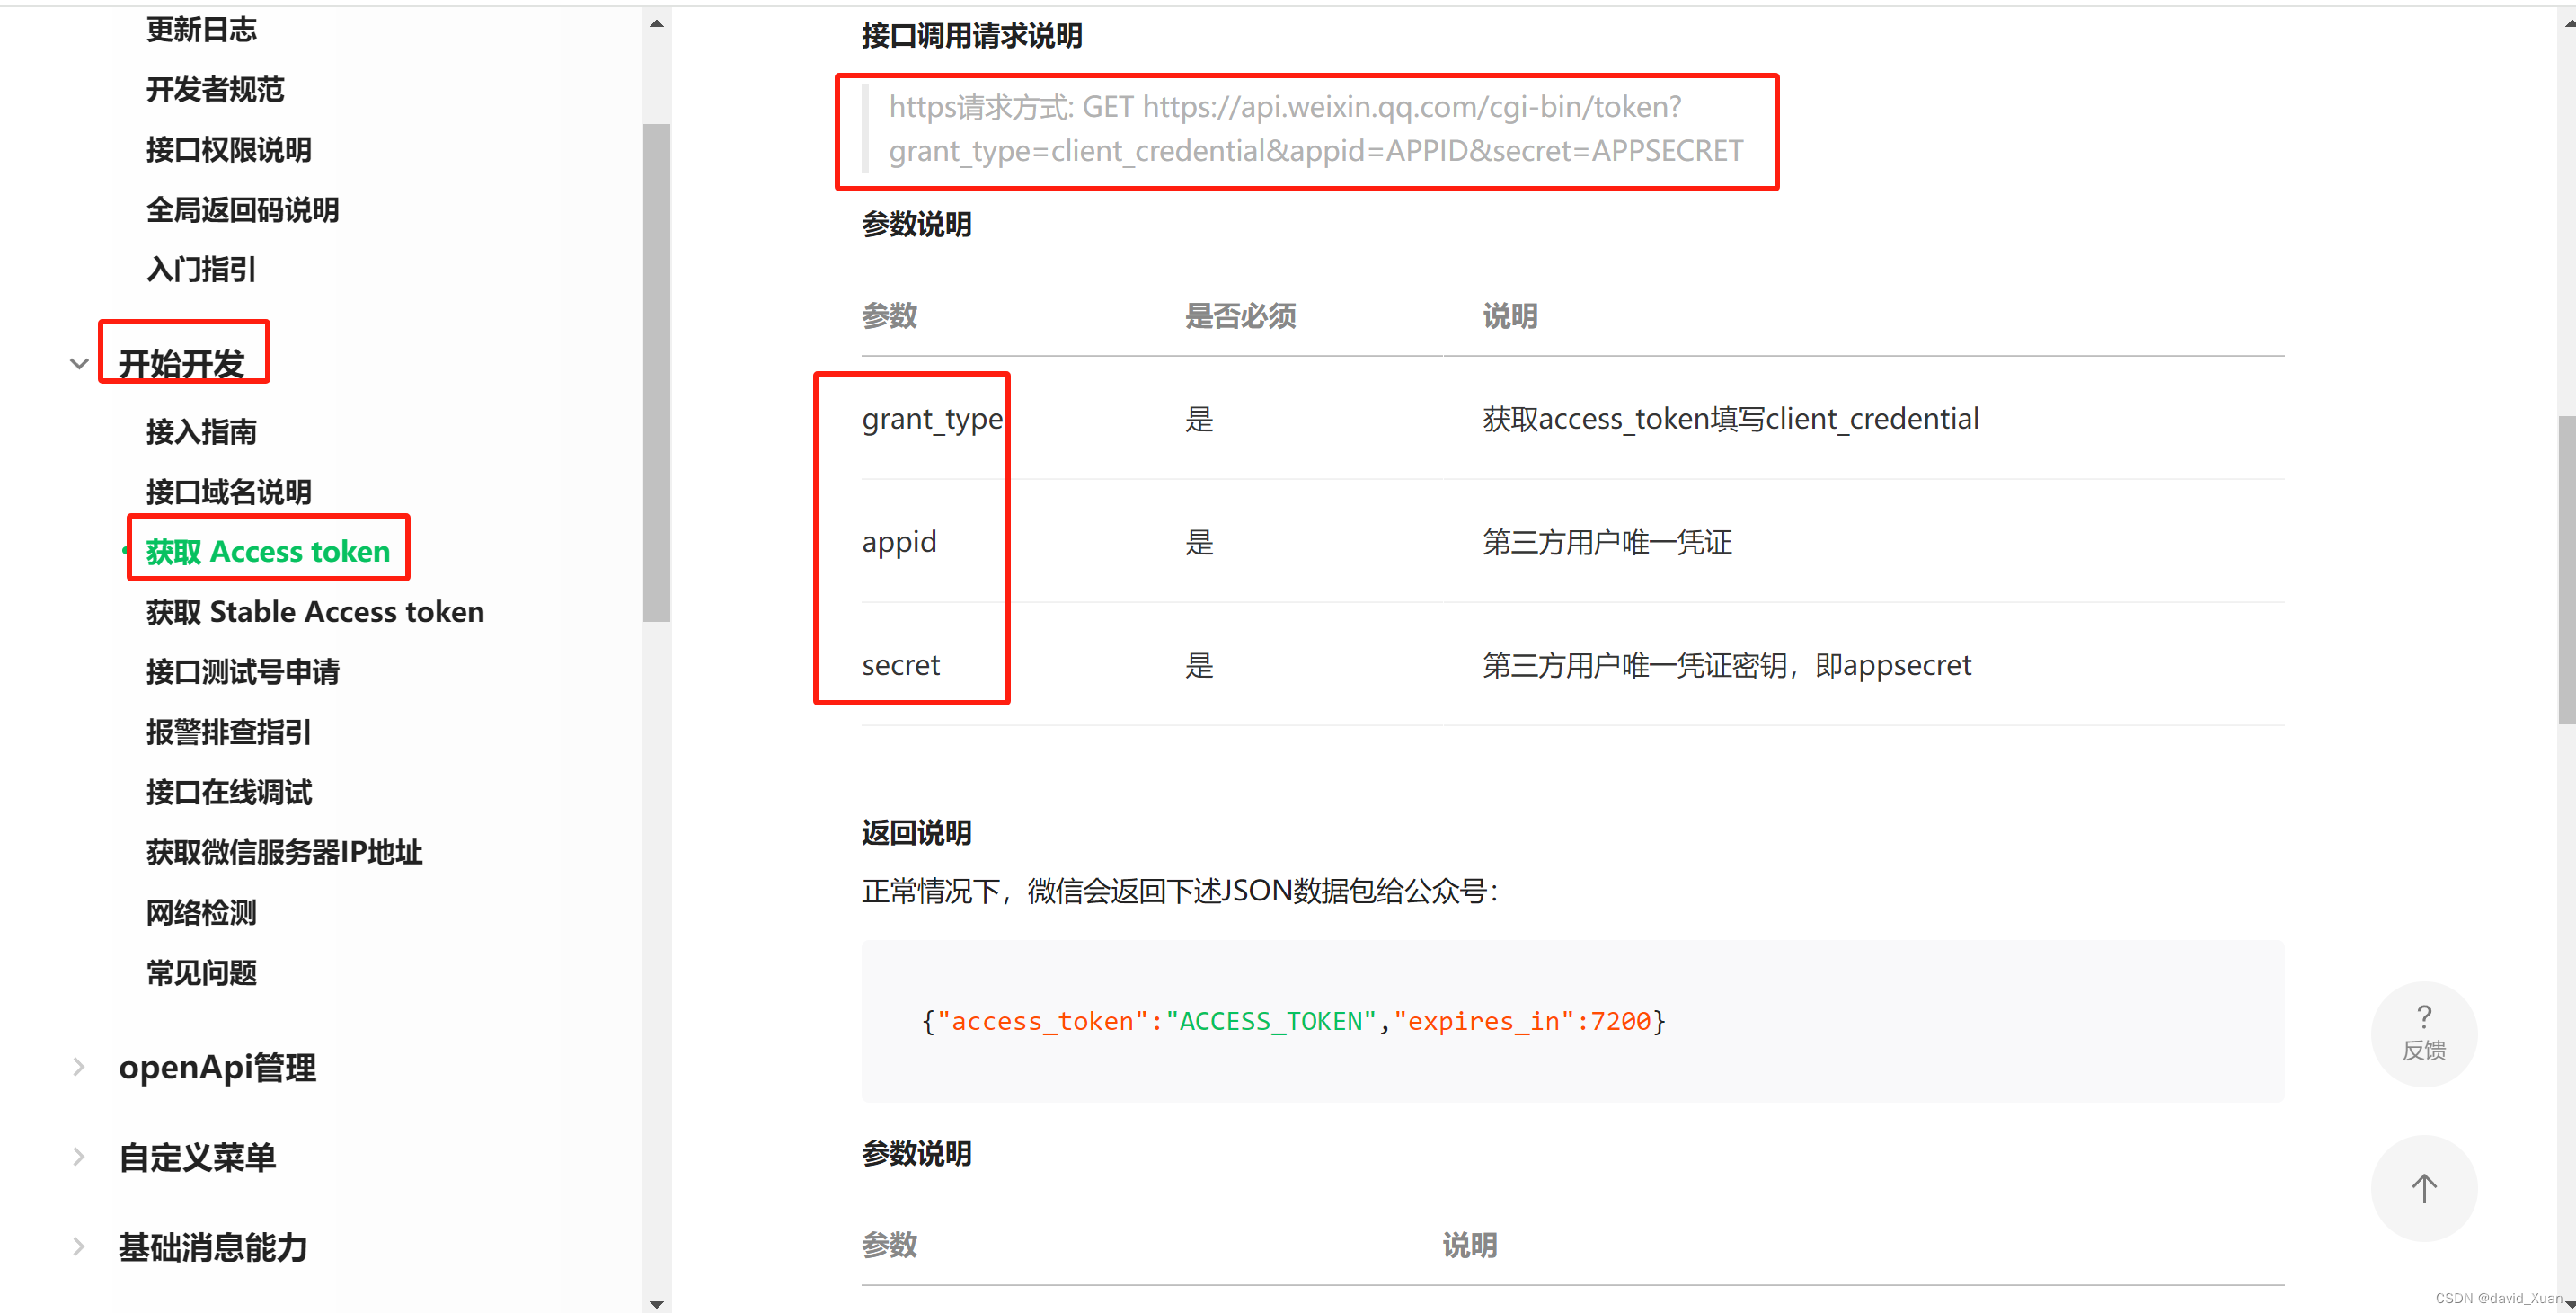Open 接口域名说明 sidebar item
This screenshot has height=1313, width=2576.
228,491
